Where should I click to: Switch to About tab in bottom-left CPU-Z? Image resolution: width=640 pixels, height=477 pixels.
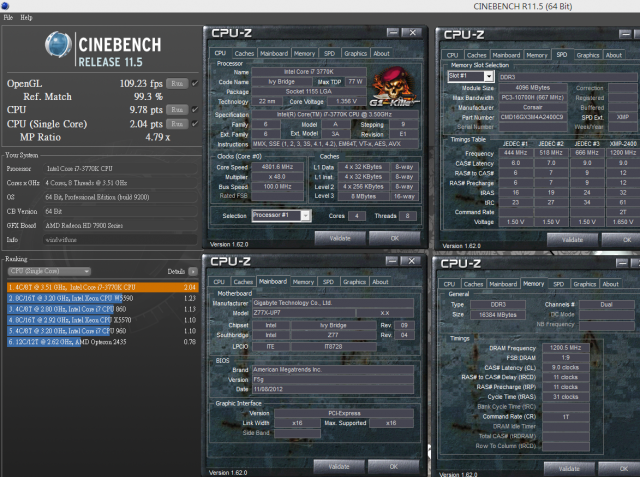point(380,282)
